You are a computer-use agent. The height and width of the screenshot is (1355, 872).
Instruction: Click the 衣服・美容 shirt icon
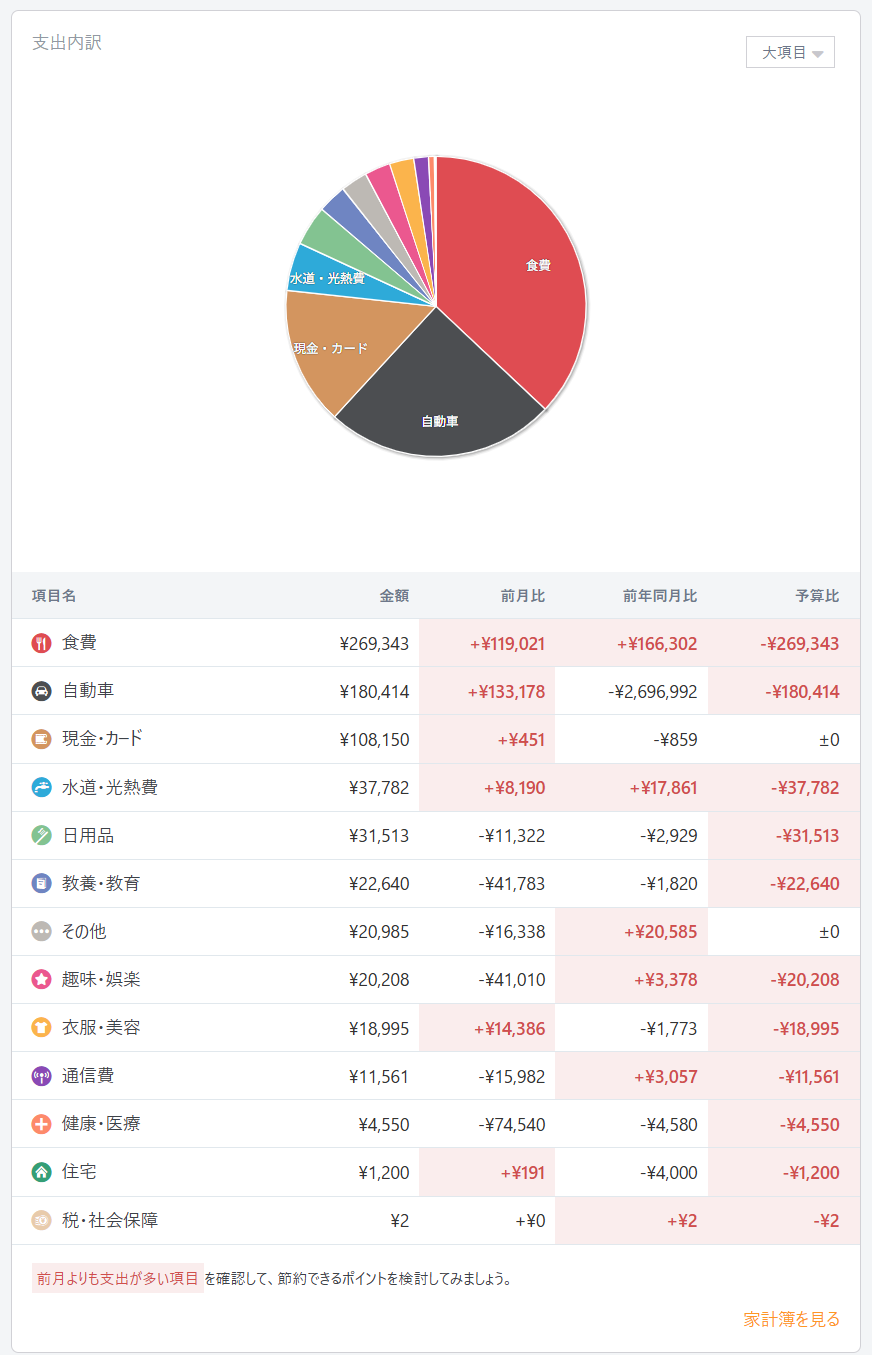41,1028
